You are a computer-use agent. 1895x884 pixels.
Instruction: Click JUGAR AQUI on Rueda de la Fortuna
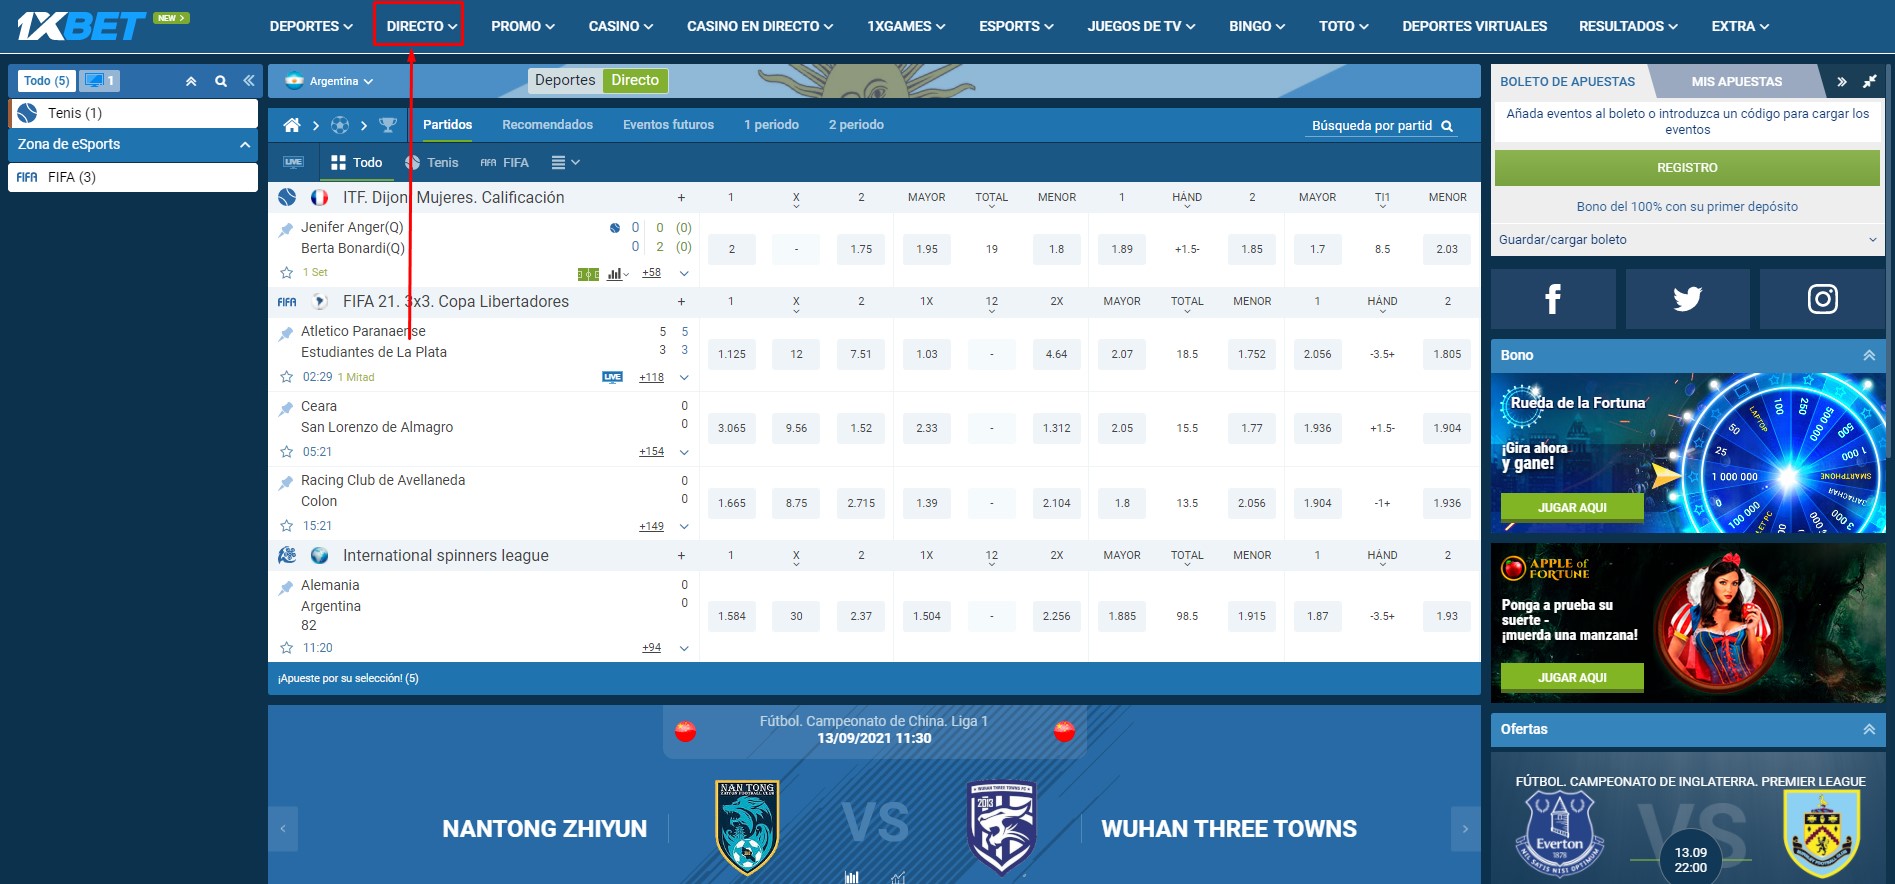click(1572, 507)
